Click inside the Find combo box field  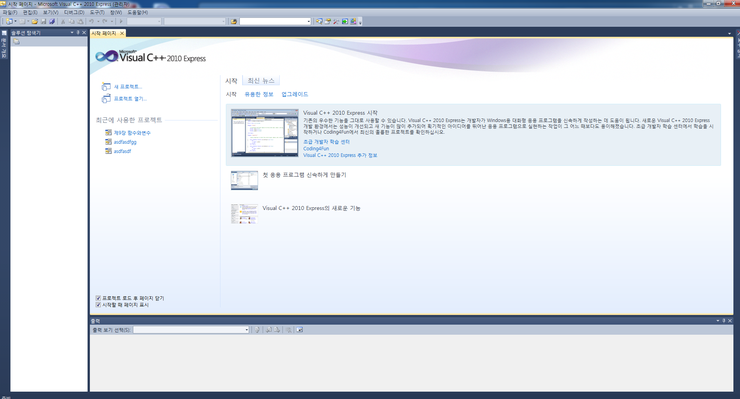point(273,21)
